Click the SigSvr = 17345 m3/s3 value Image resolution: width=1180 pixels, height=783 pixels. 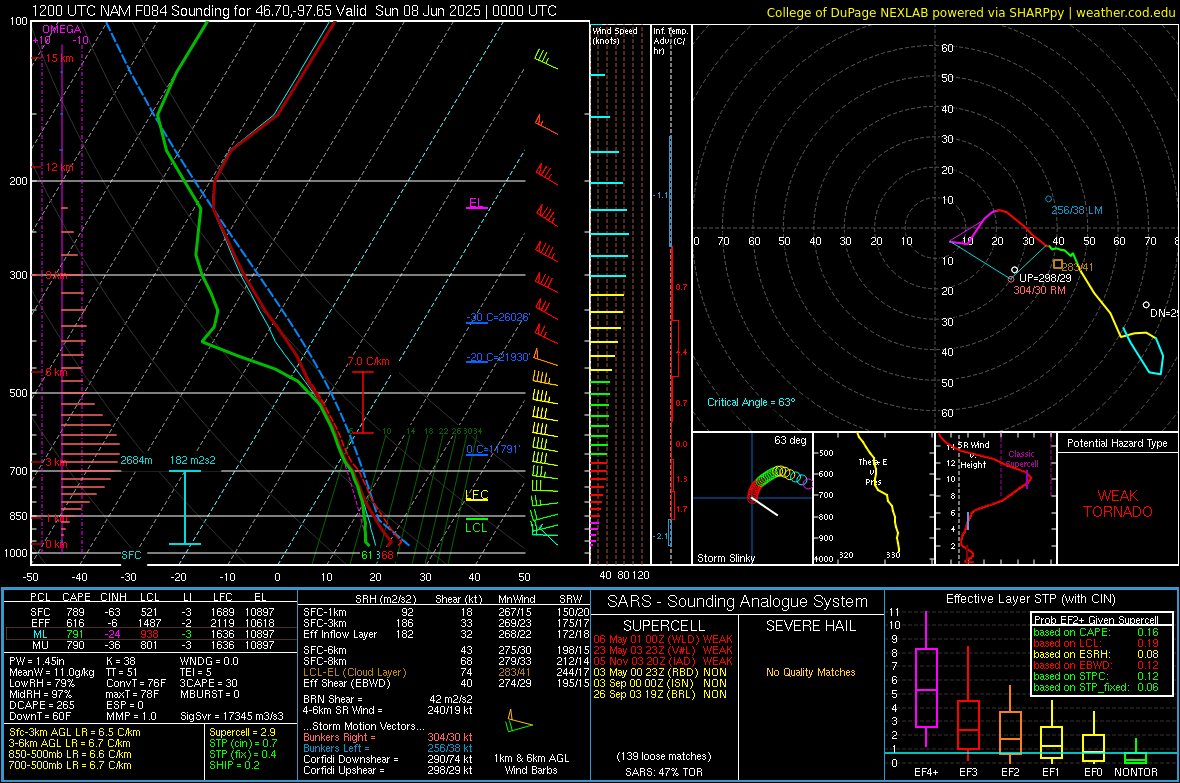(232, 716)
